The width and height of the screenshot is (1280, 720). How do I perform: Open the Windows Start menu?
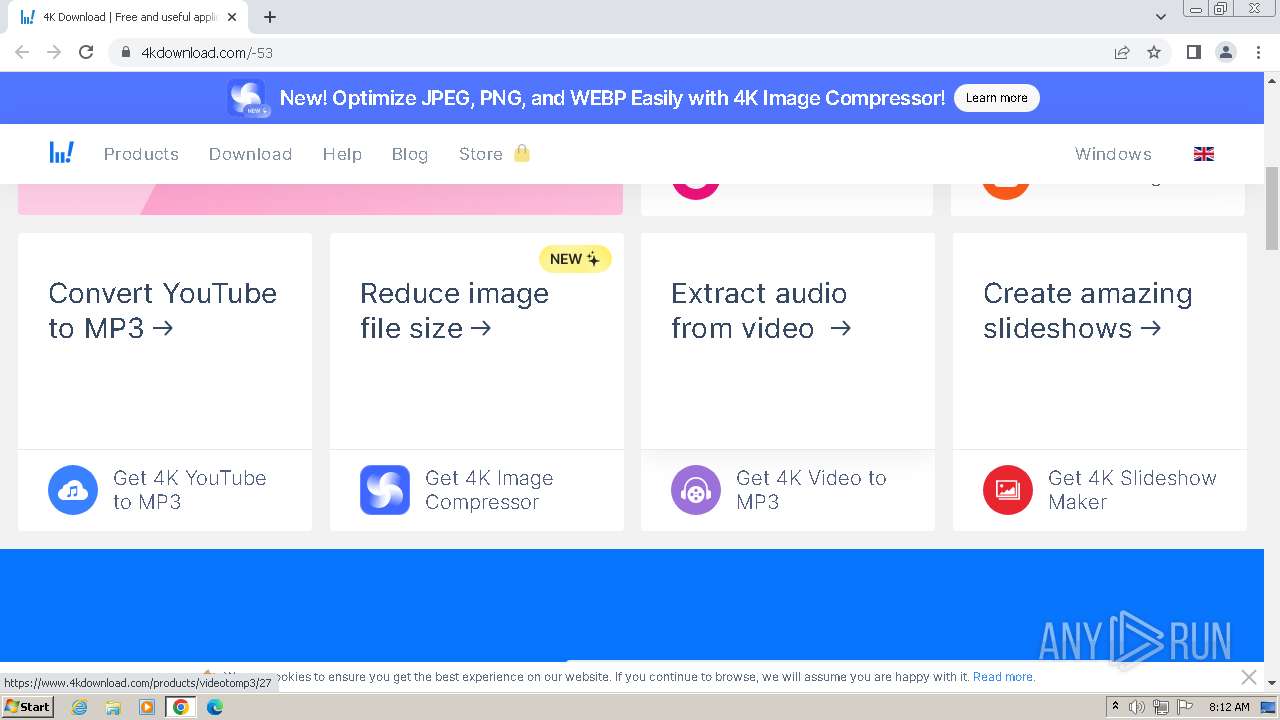27,706
